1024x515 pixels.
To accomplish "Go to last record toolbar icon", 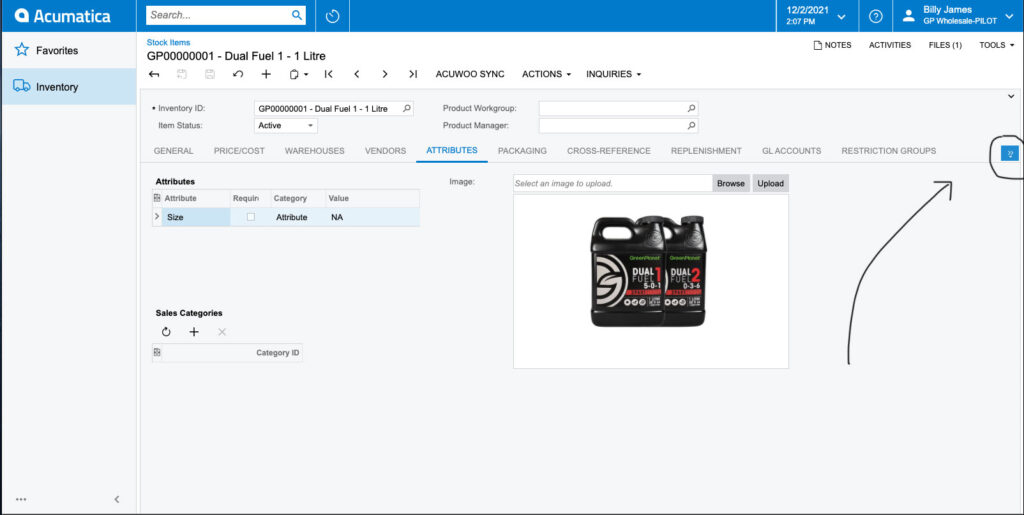I will point(413,74).
